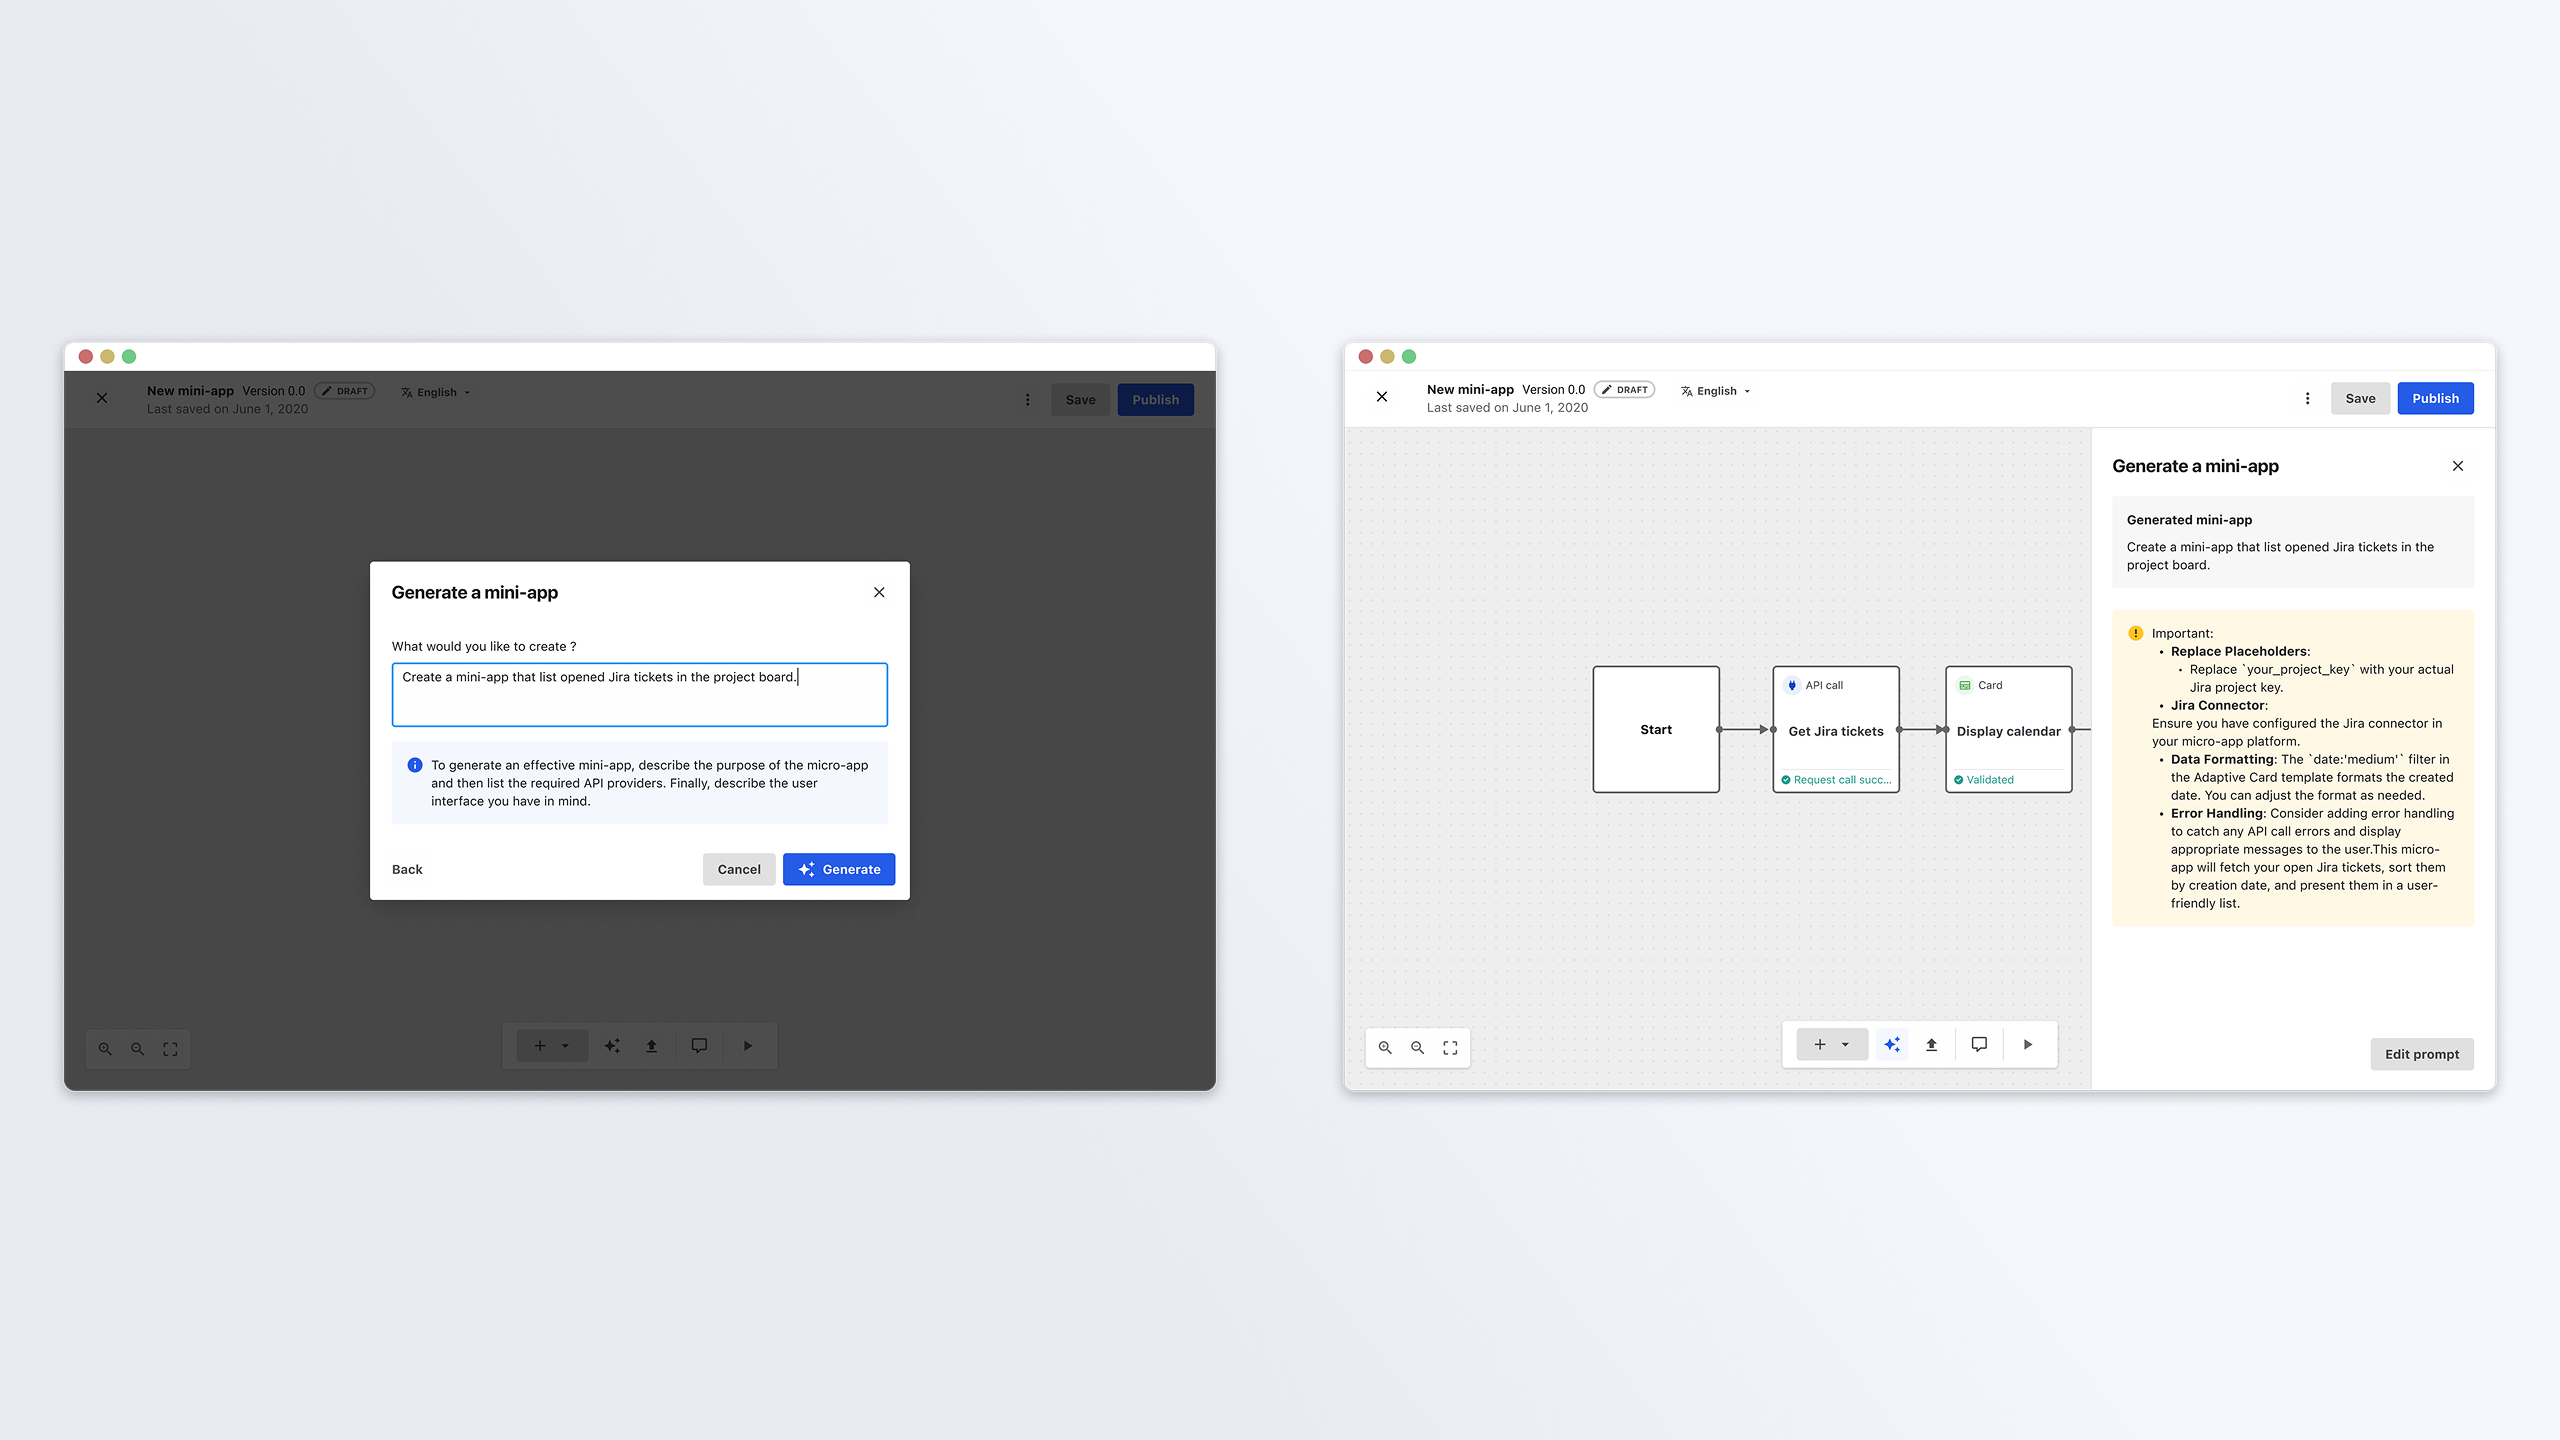Click Cancel in the dialog
Viewport: 2560px width, 1440px height.
738,869
